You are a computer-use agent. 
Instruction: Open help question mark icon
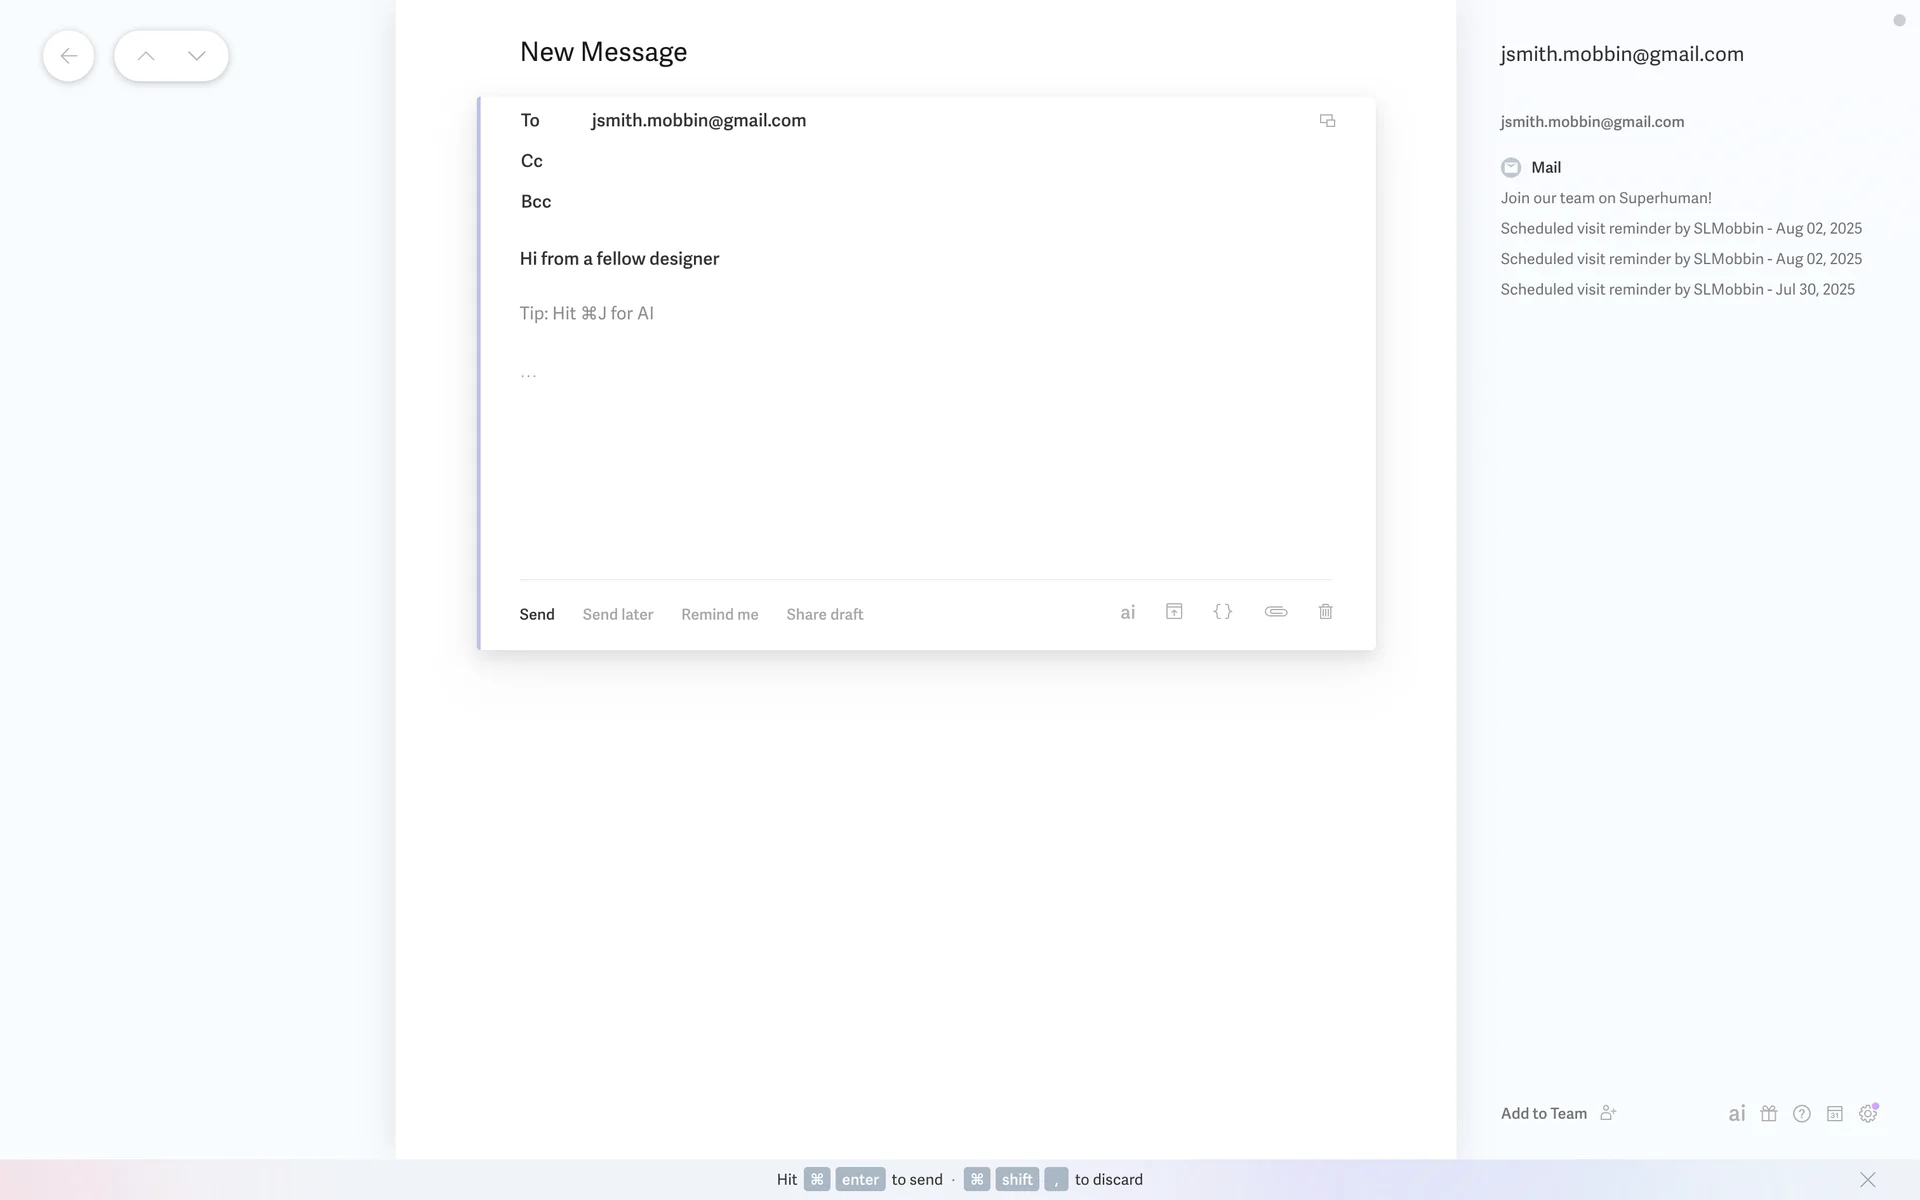(1801, 1114)
